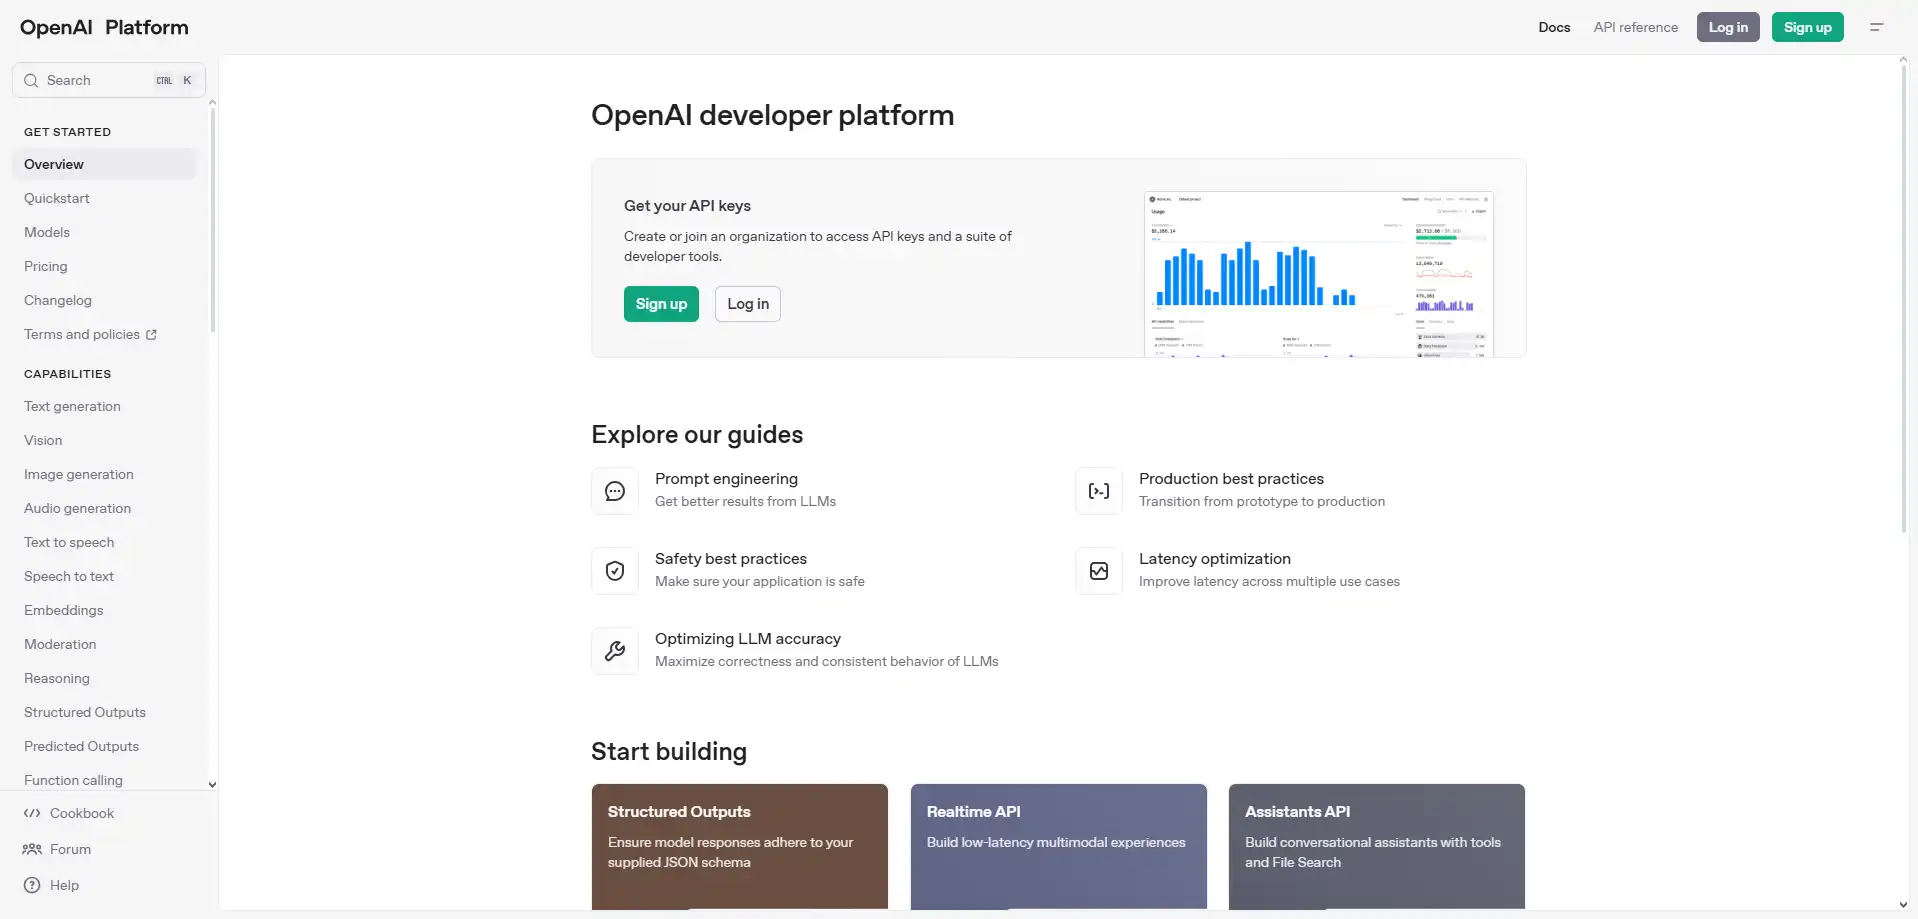Click the Safety best practices shield icon

tap(615, 571)
